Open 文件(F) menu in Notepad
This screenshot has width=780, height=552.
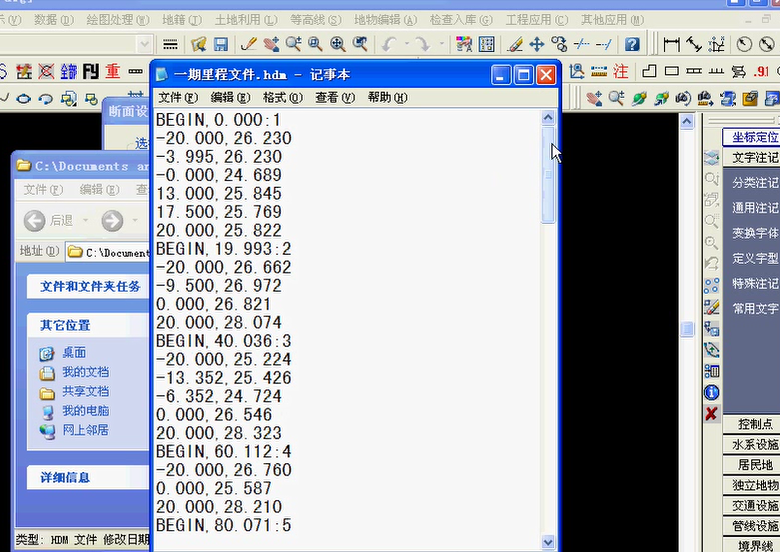coord(178,97)
